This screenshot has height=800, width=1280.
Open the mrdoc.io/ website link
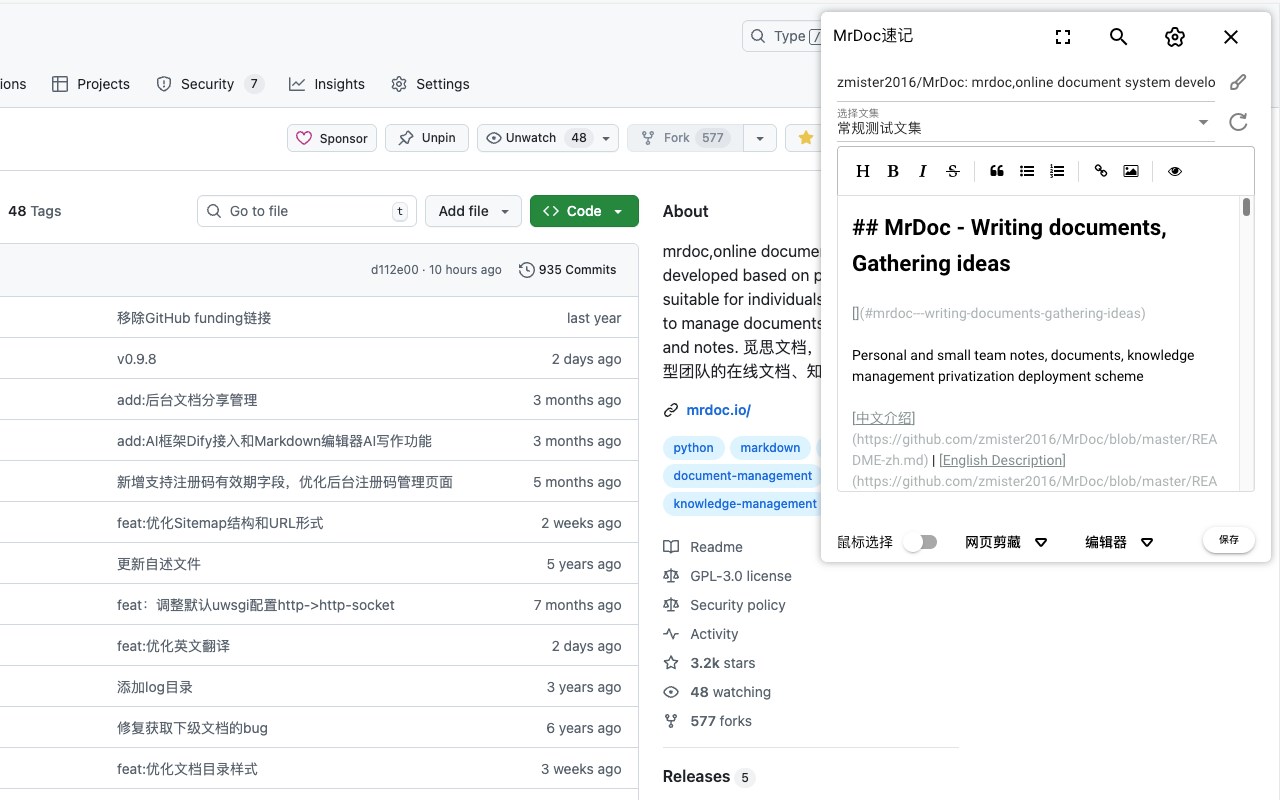click(x=718, y=410)
